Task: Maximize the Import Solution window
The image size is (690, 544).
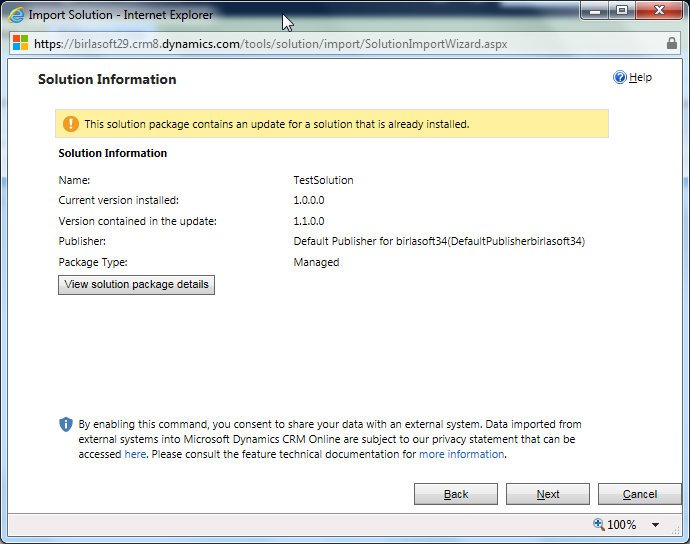Action: pyautogui.click(x=622, y=11)
